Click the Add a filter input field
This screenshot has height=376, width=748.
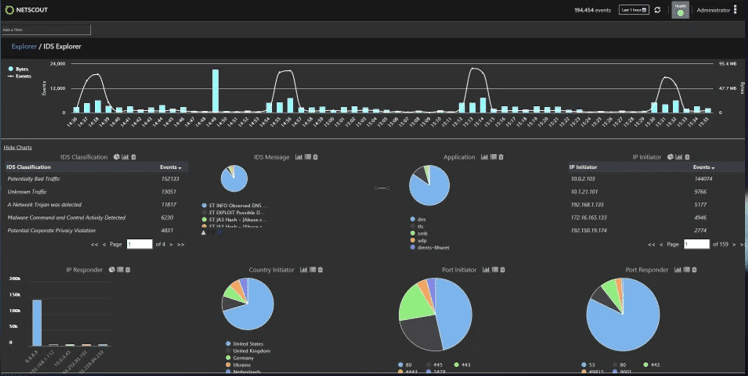click(x=46, y=30)
